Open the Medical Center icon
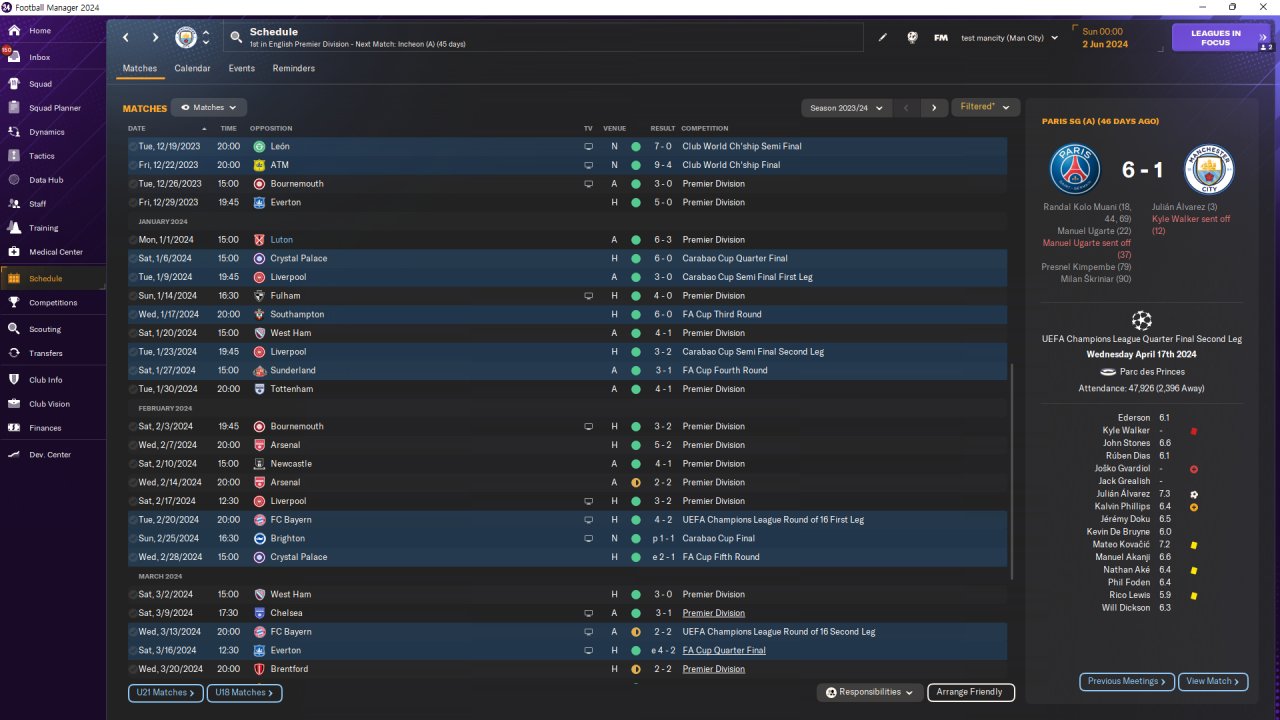The width and height of the screenshot is (1280, 720). click(14, 252)
